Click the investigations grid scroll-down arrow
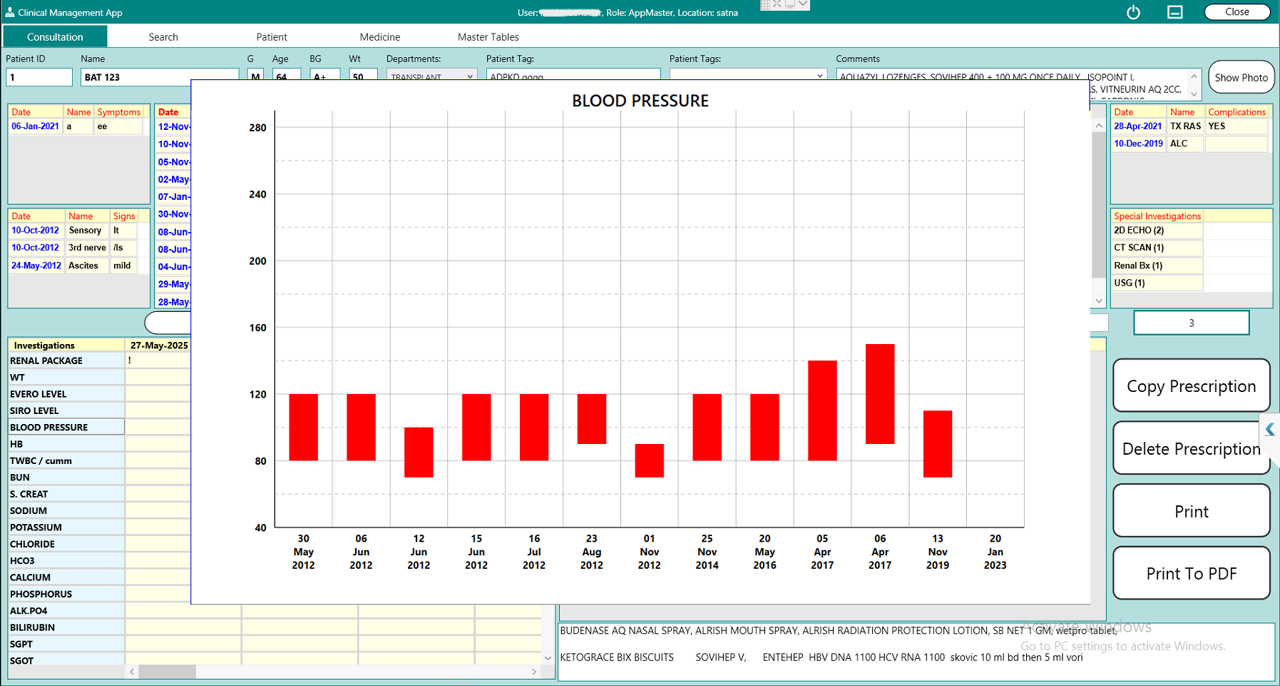The width and height of the screenshot is (1280, 686). 547,658
